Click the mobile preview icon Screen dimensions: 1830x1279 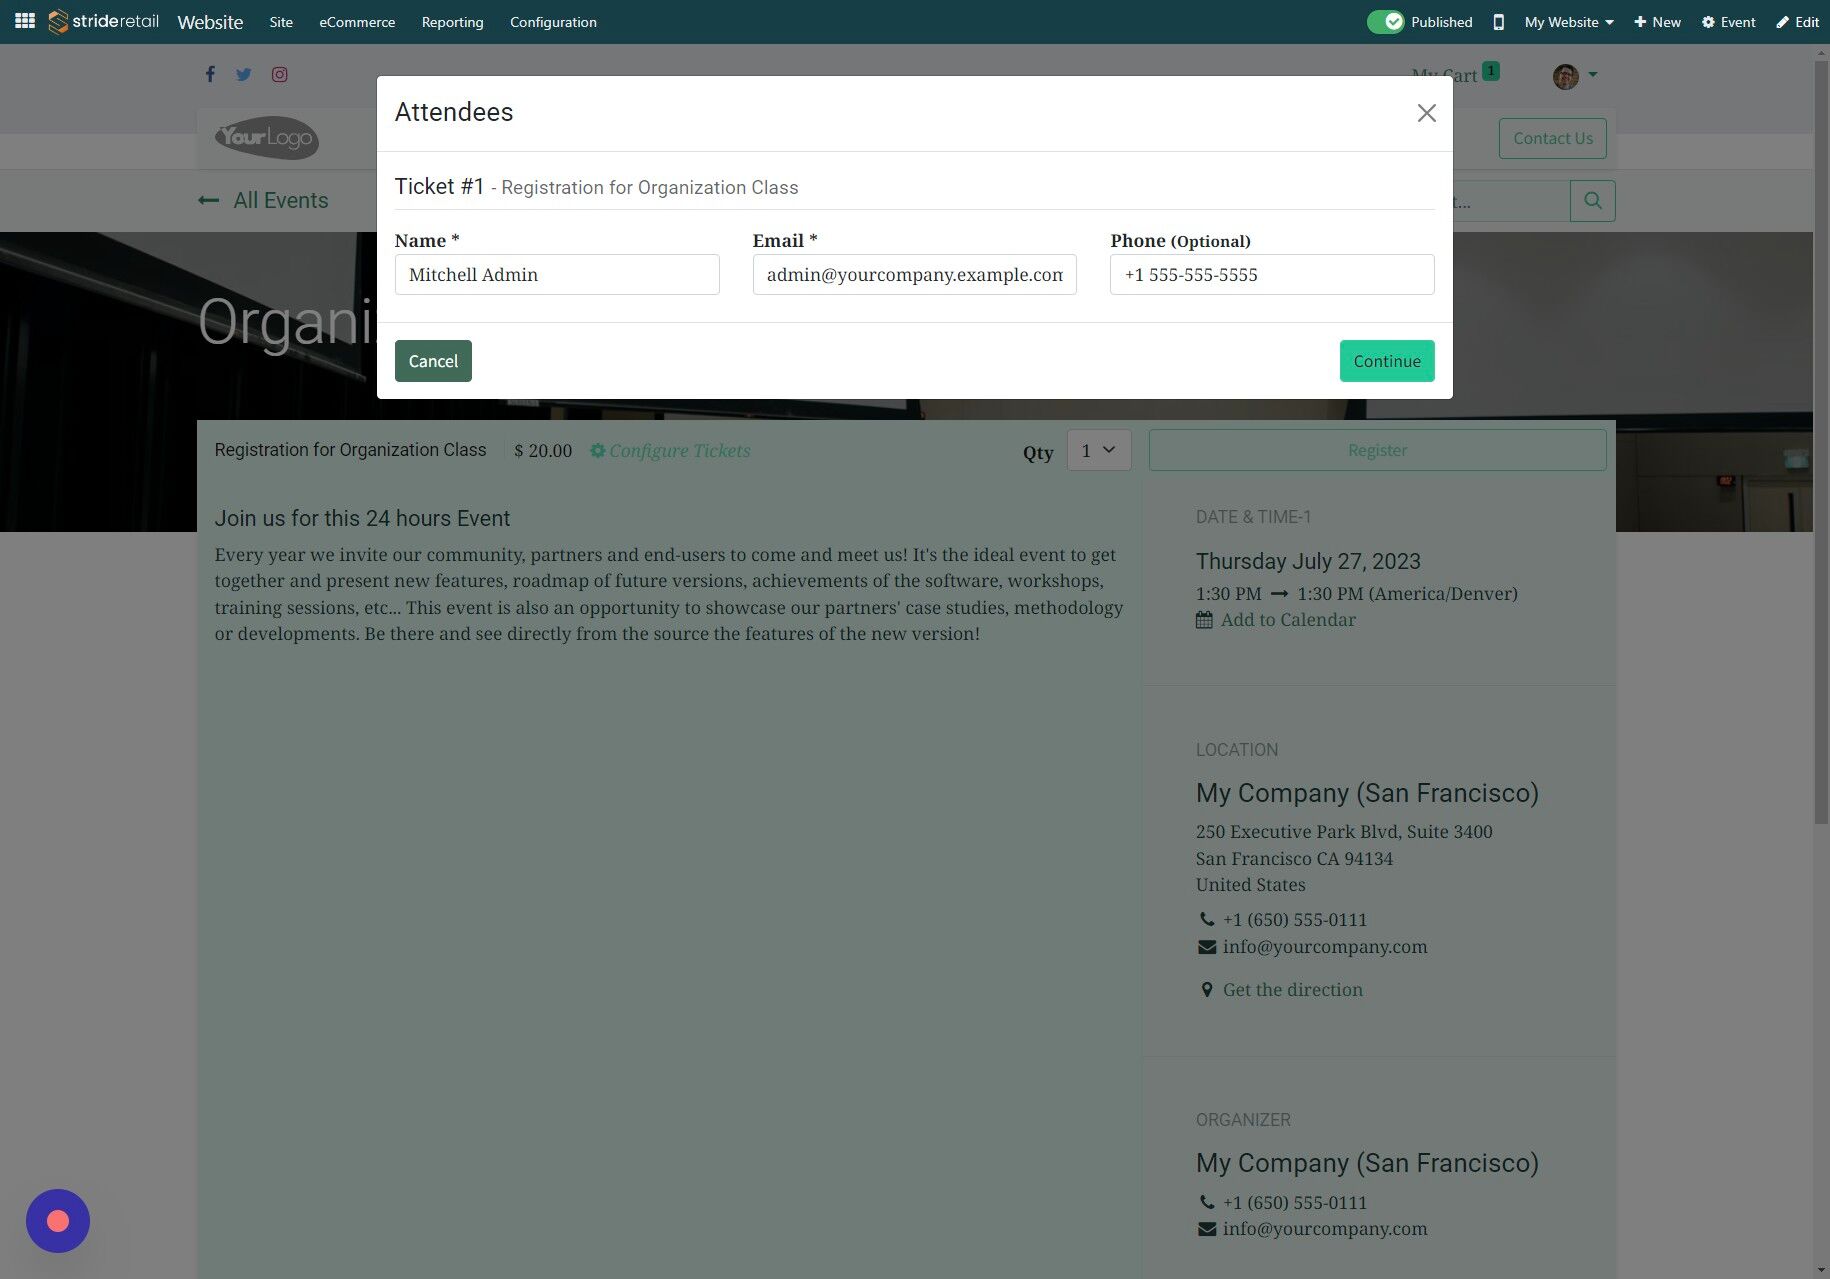coord(1498,21)
